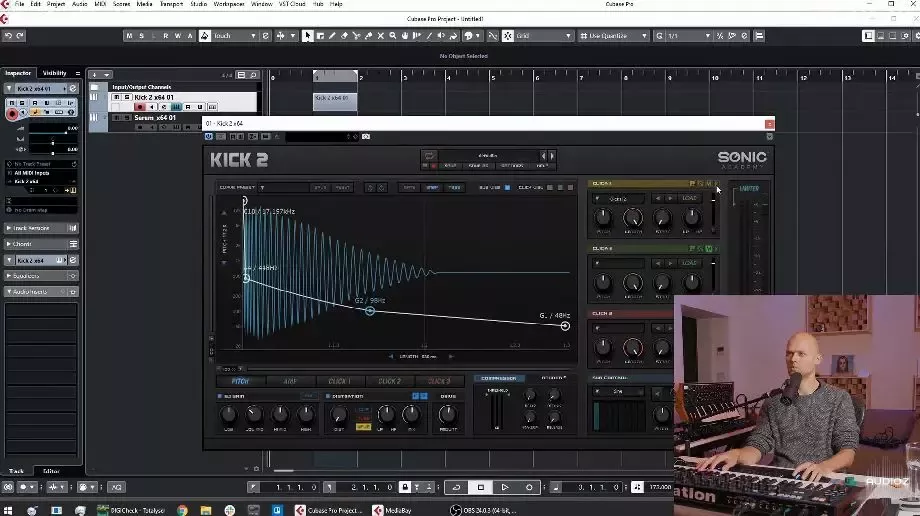This screenshot has width=920, height=516.
Task: Open the track list search magnifier
Action: [x=253, y=75]
